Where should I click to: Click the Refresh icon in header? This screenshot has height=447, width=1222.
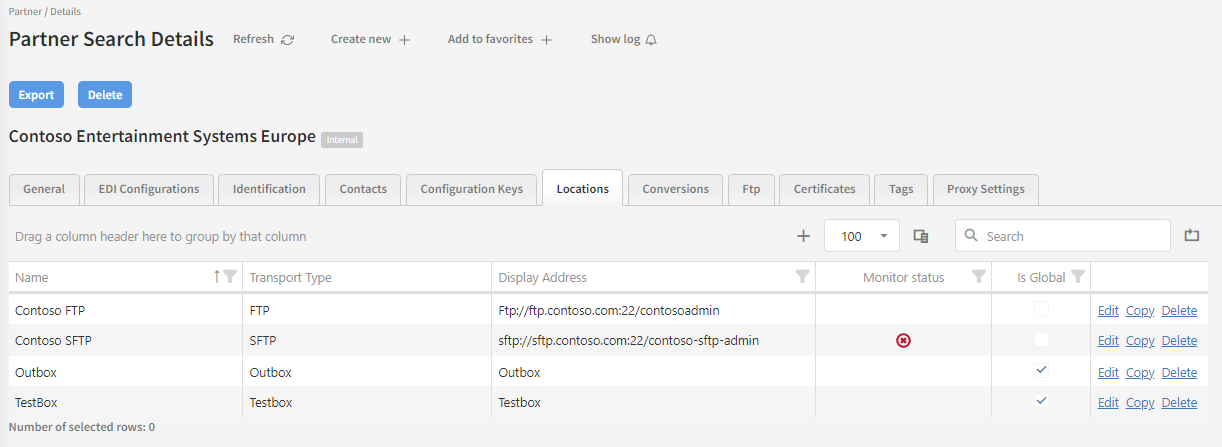(x=288, y=40)
